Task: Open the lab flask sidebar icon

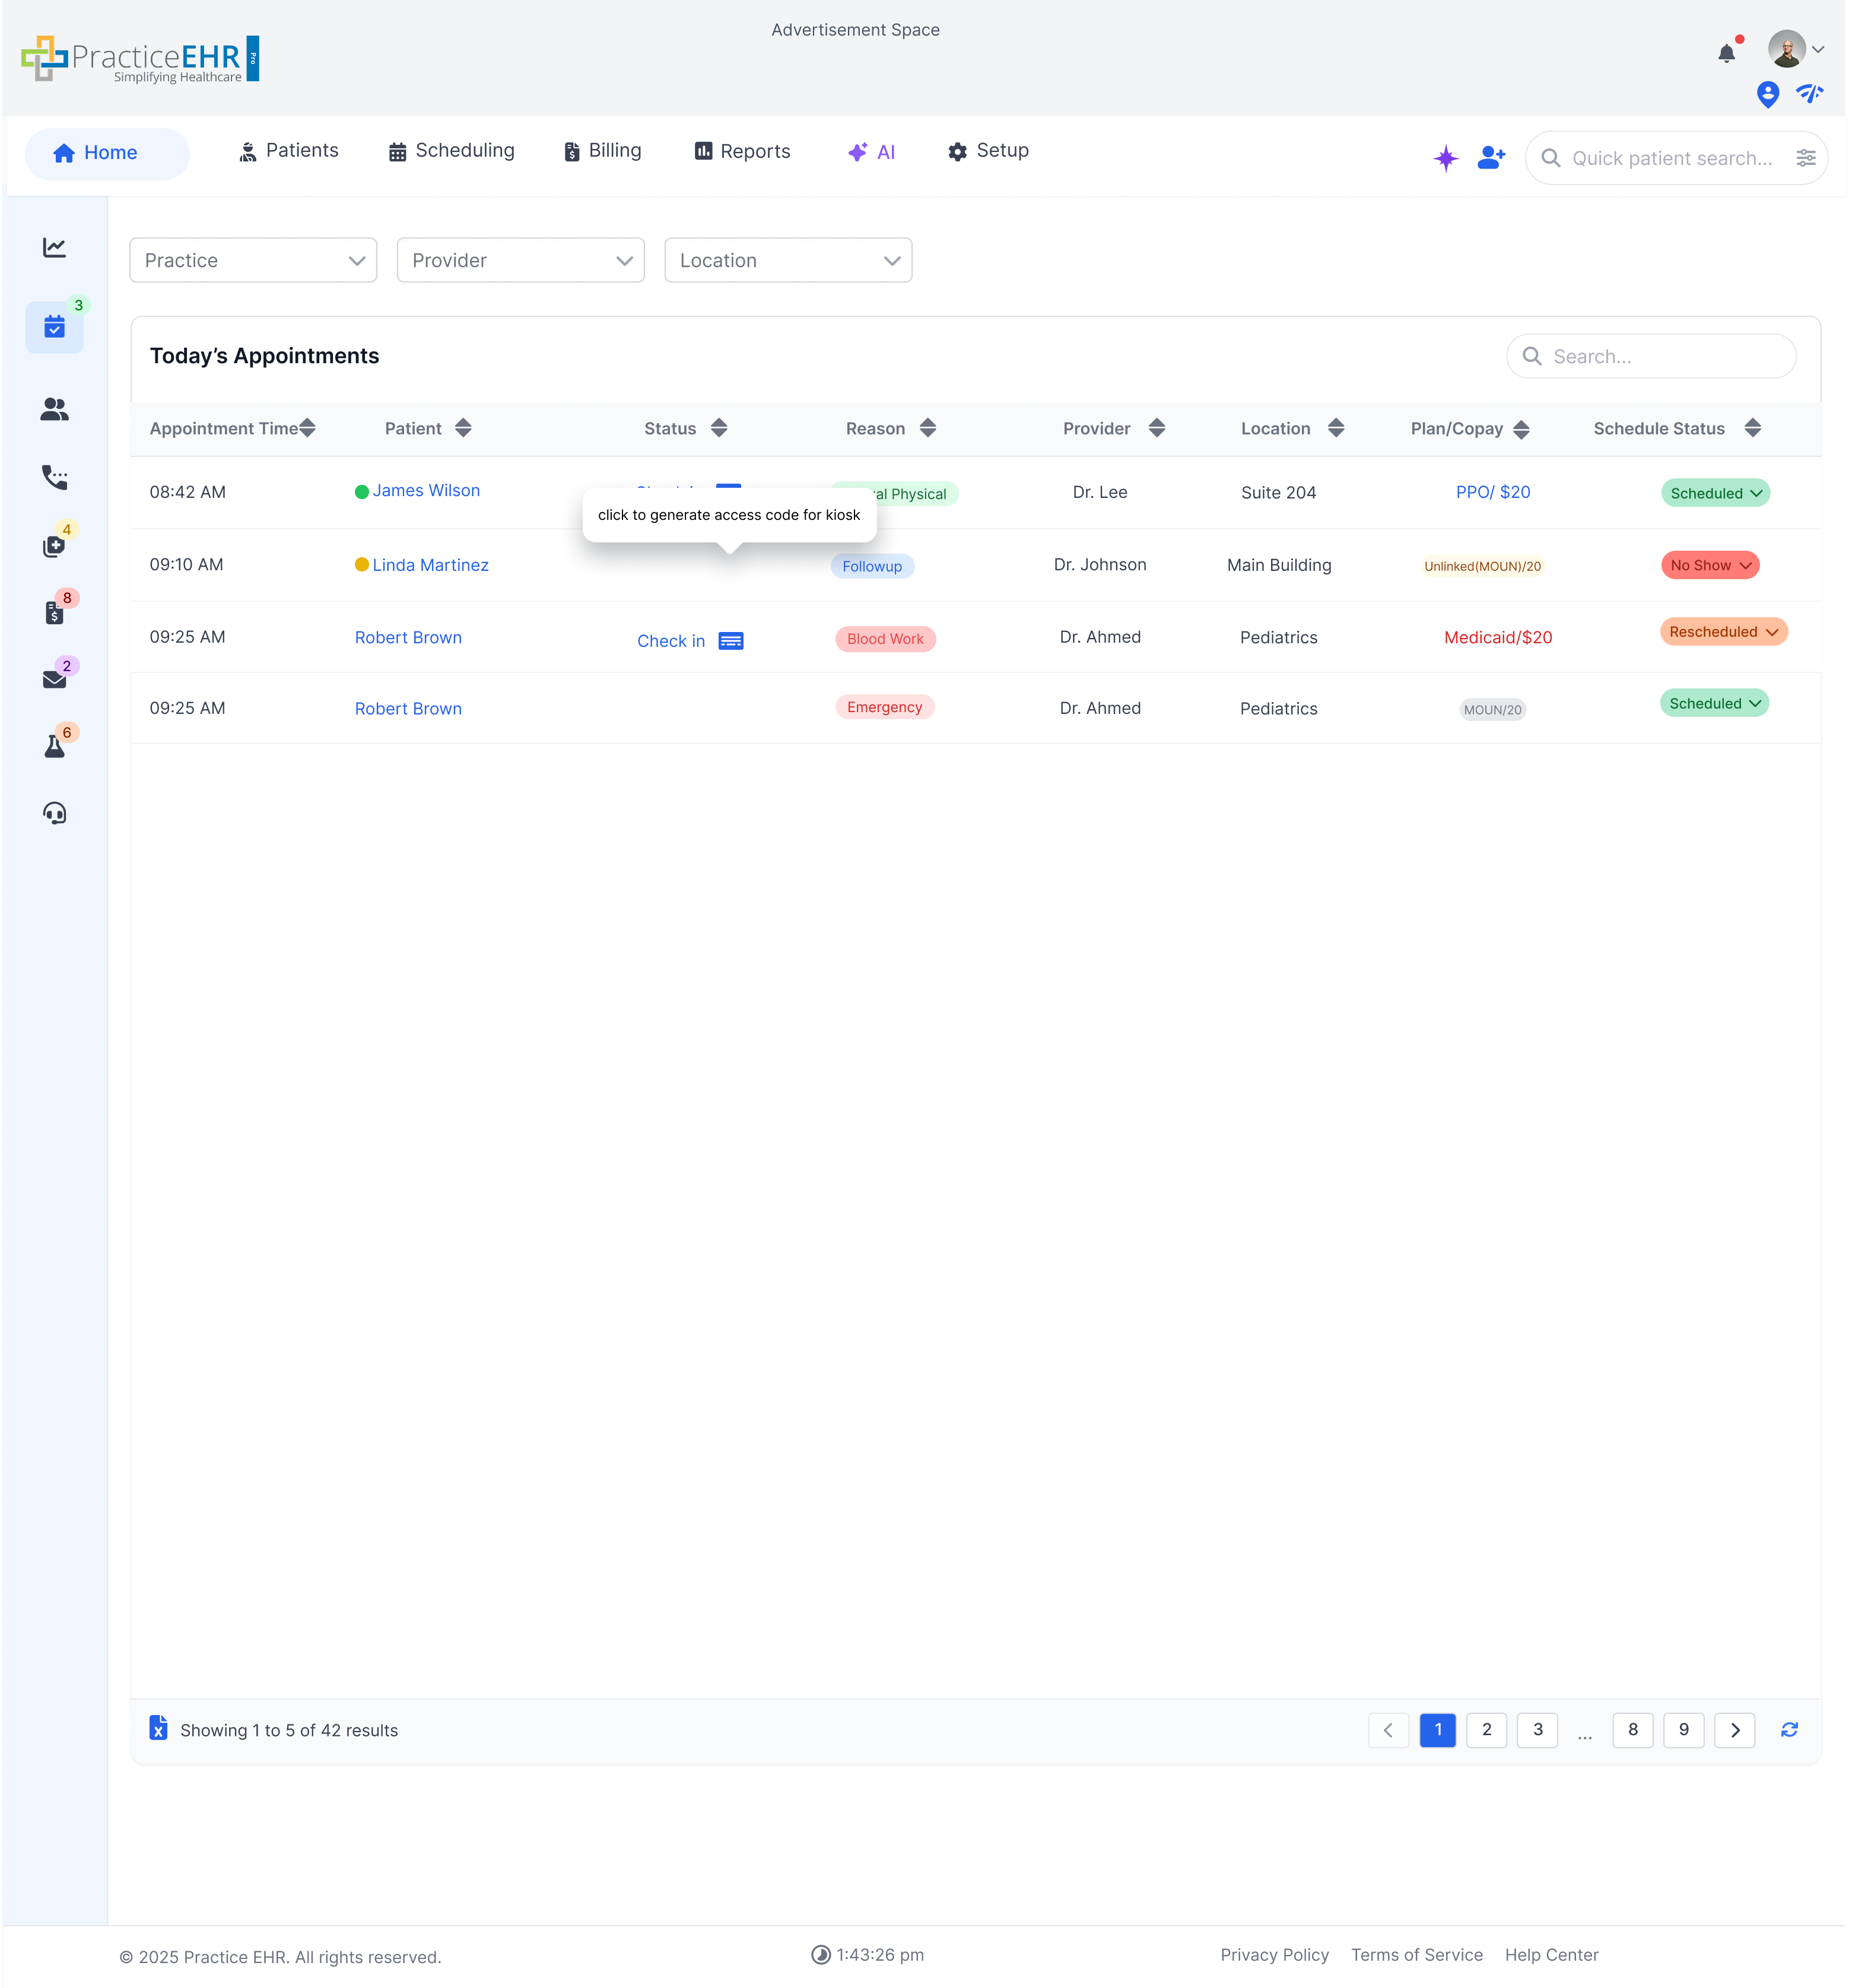Action: pyautogui.click(x=54, y=746)
